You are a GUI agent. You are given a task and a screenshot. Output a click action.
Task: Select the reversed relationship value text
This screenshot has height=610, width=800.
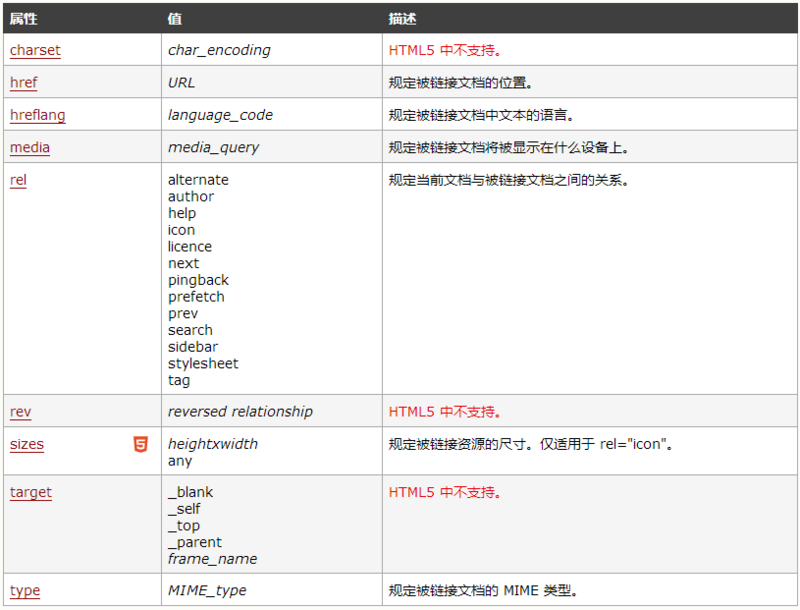tap(240, 412)
